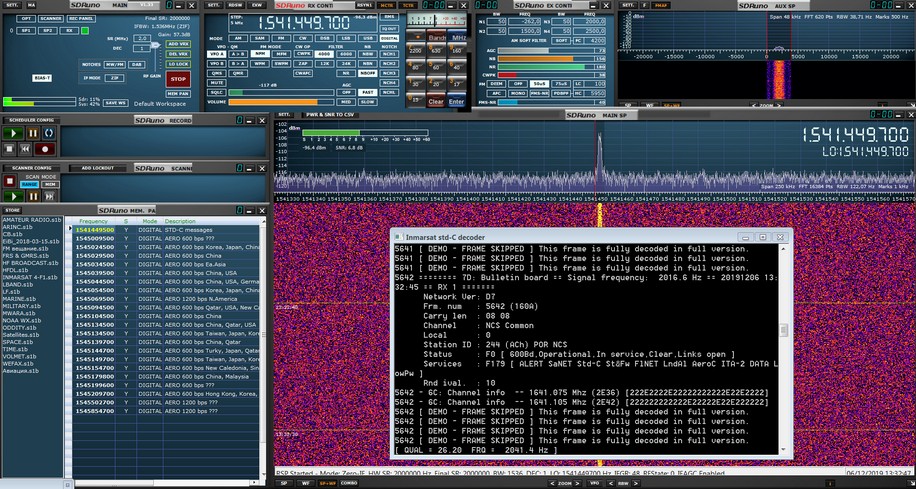Viewport: 916px width, 489px height.
Task: Click the red STOP button
Action: [x=178, y=79]
